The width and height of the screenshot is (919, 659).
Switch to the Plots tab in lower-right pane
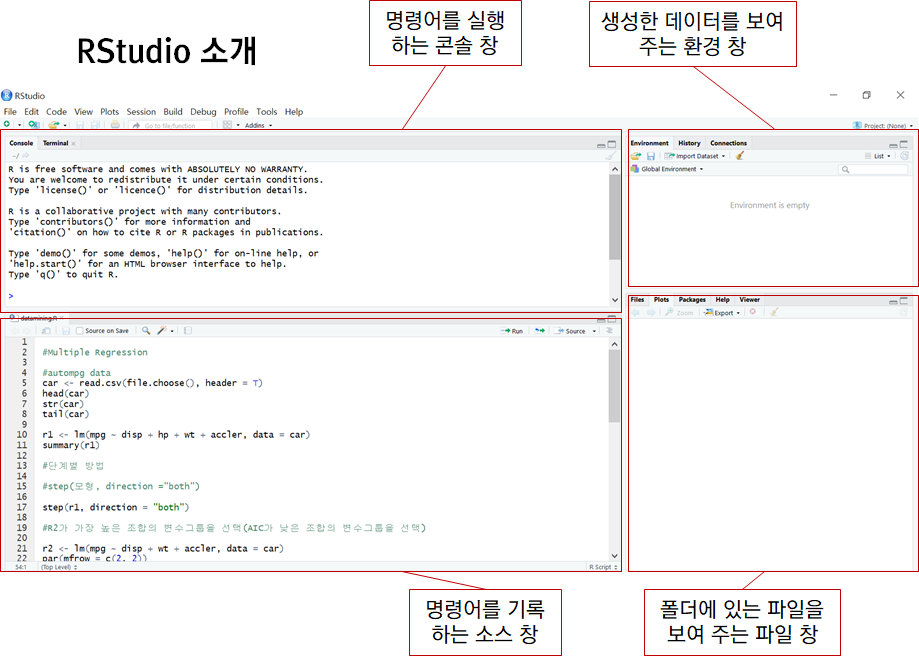click(x=661, y=300)
